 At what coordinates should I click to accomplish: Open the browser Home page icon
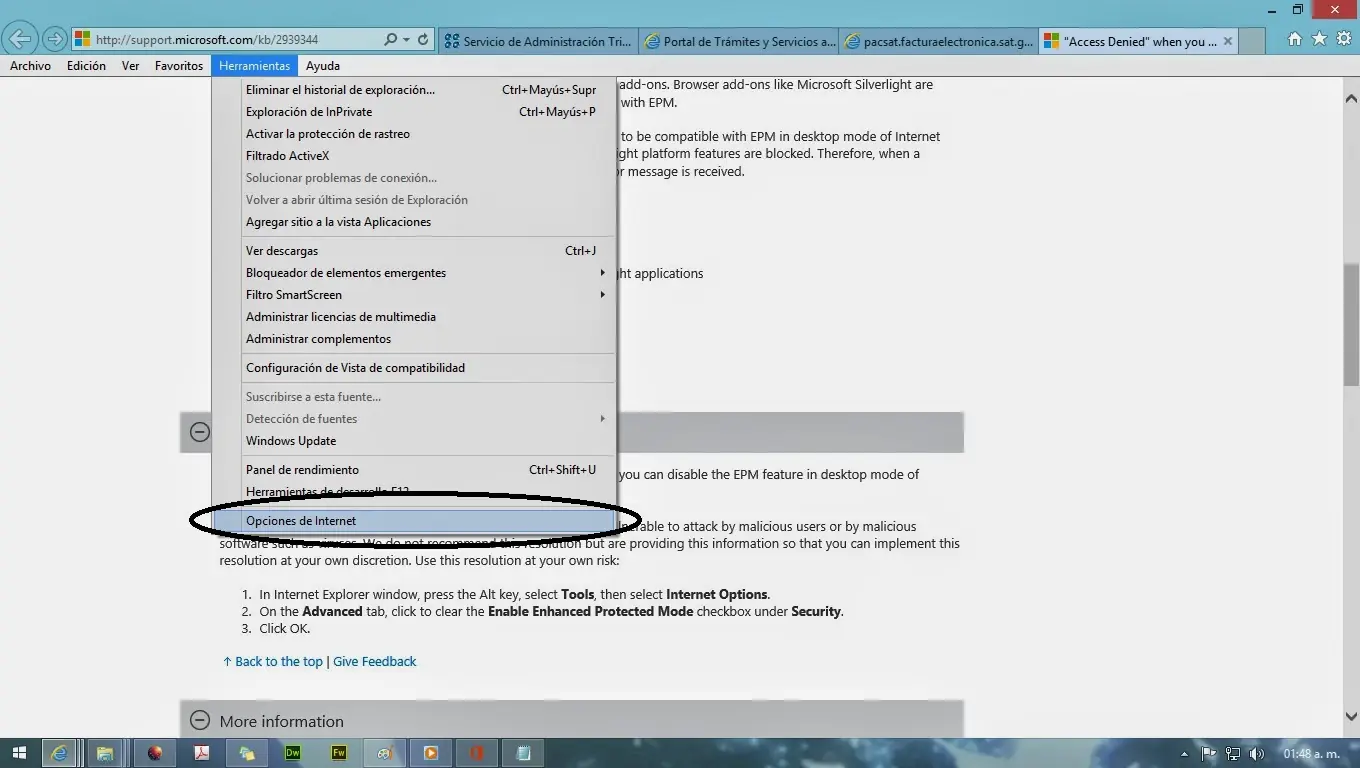1295,39
